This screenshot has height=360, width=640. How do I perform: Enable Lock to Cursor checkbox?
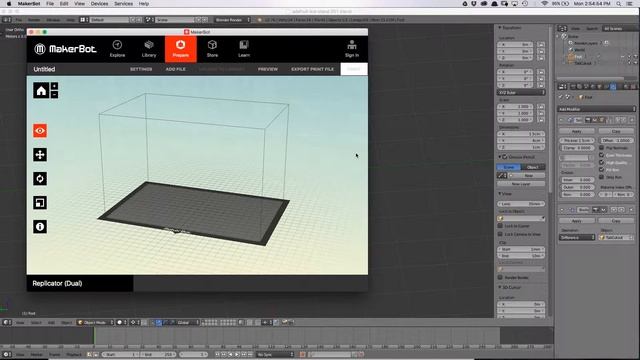500,226
